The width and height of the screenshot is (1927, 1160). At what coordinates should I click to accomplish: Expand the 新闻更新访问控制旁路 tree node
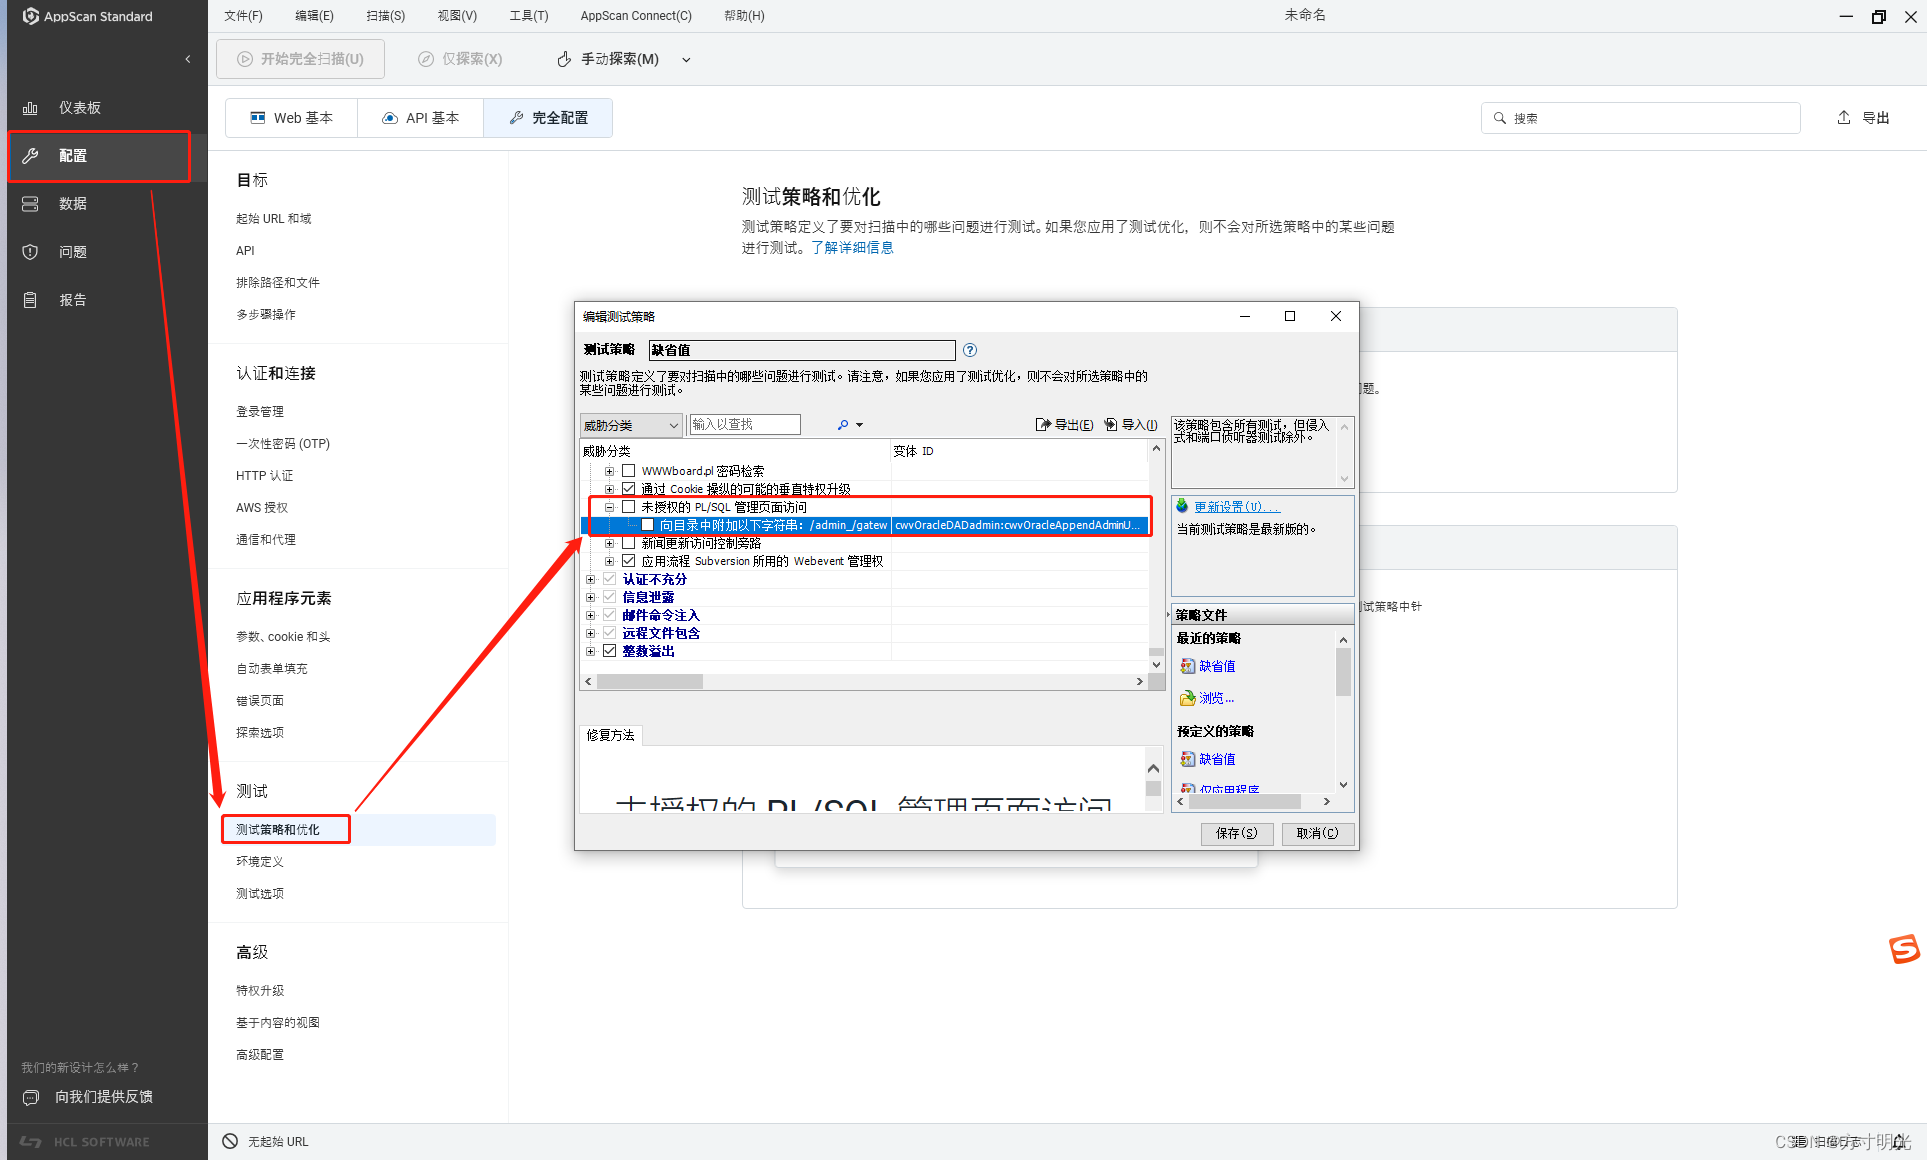pyautogui.click(x=609, y=543)
